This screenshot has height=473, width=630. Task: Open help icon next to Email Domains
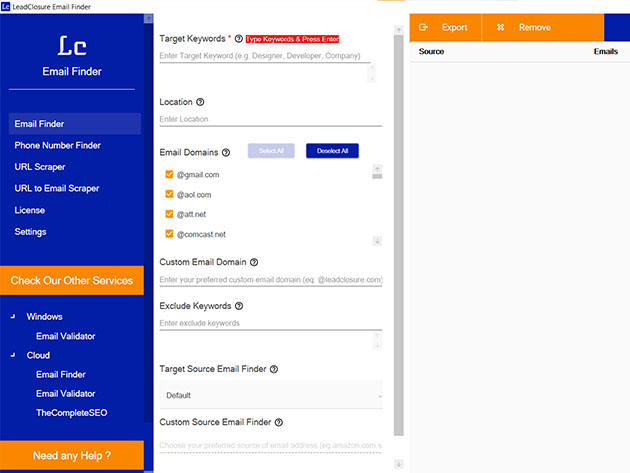[x=226, y=153]
